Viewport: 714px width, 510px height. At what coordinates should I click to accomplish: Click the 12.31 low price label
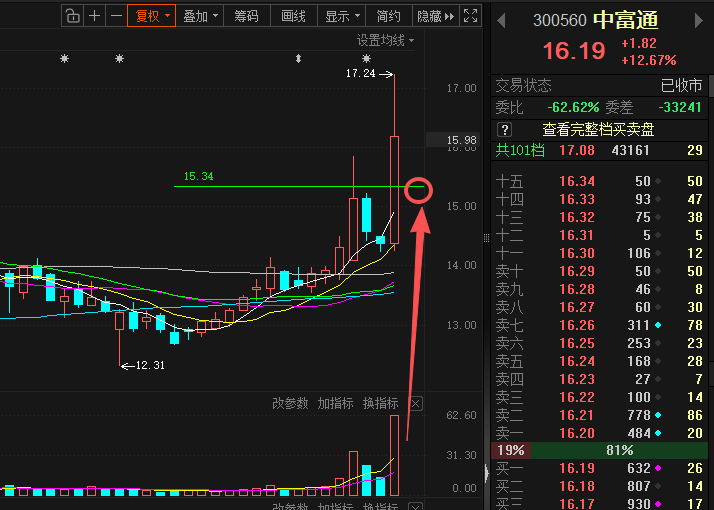[x=150, y=365]
